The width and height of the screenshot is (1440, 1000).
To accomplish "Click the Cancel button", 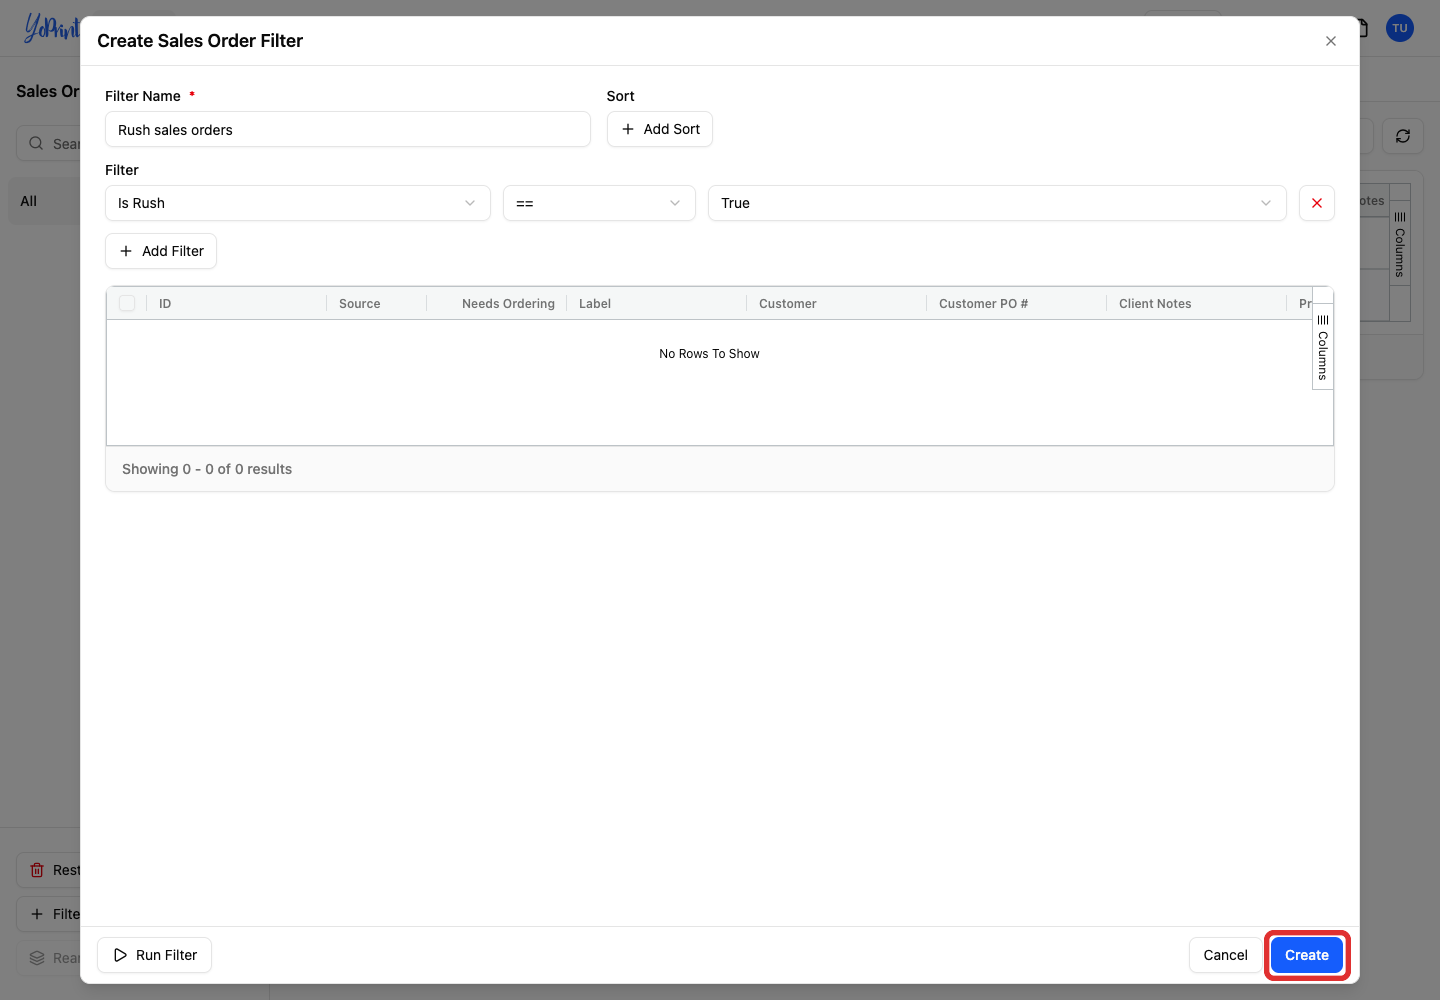I will 1225,955.
